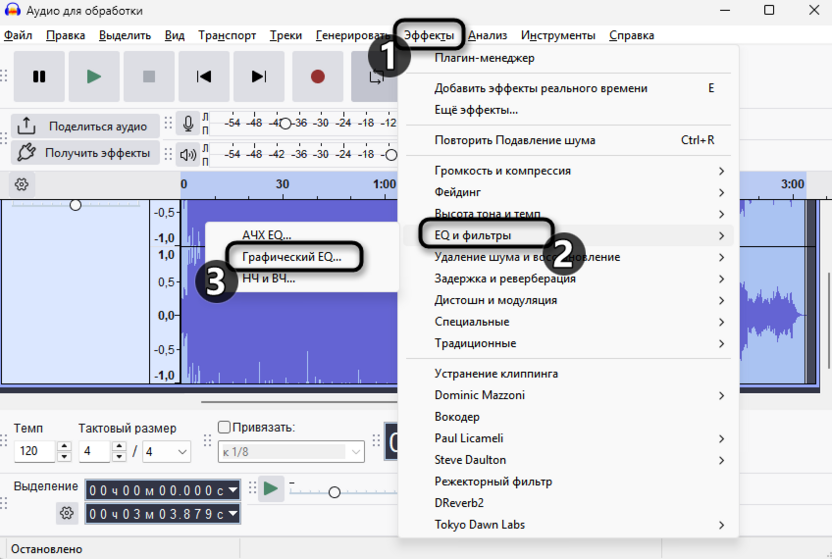
Task: Adjust the playback level slider knob
Action: pos(391,155)
